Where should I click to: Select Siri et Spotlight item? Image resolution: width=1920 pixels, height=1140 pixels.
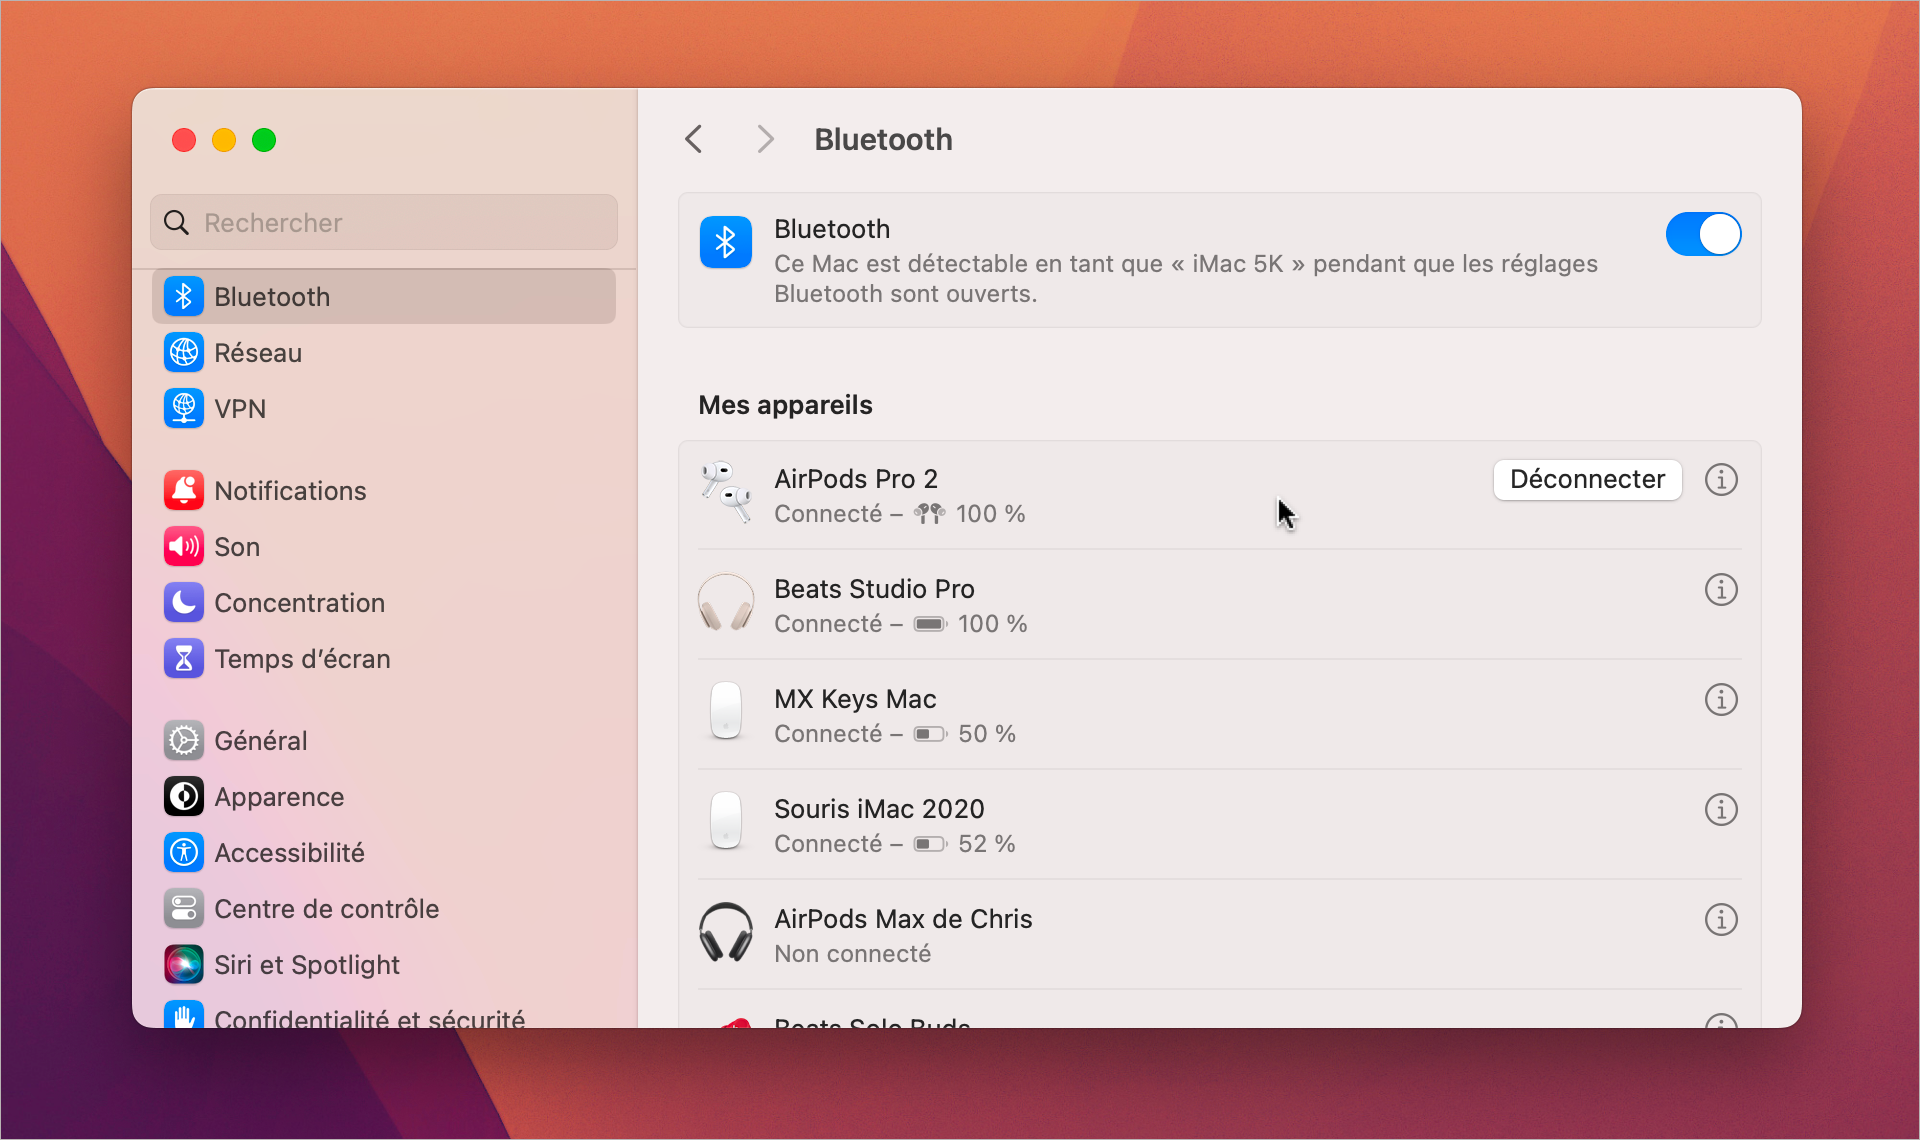click(x=306, y=965)
